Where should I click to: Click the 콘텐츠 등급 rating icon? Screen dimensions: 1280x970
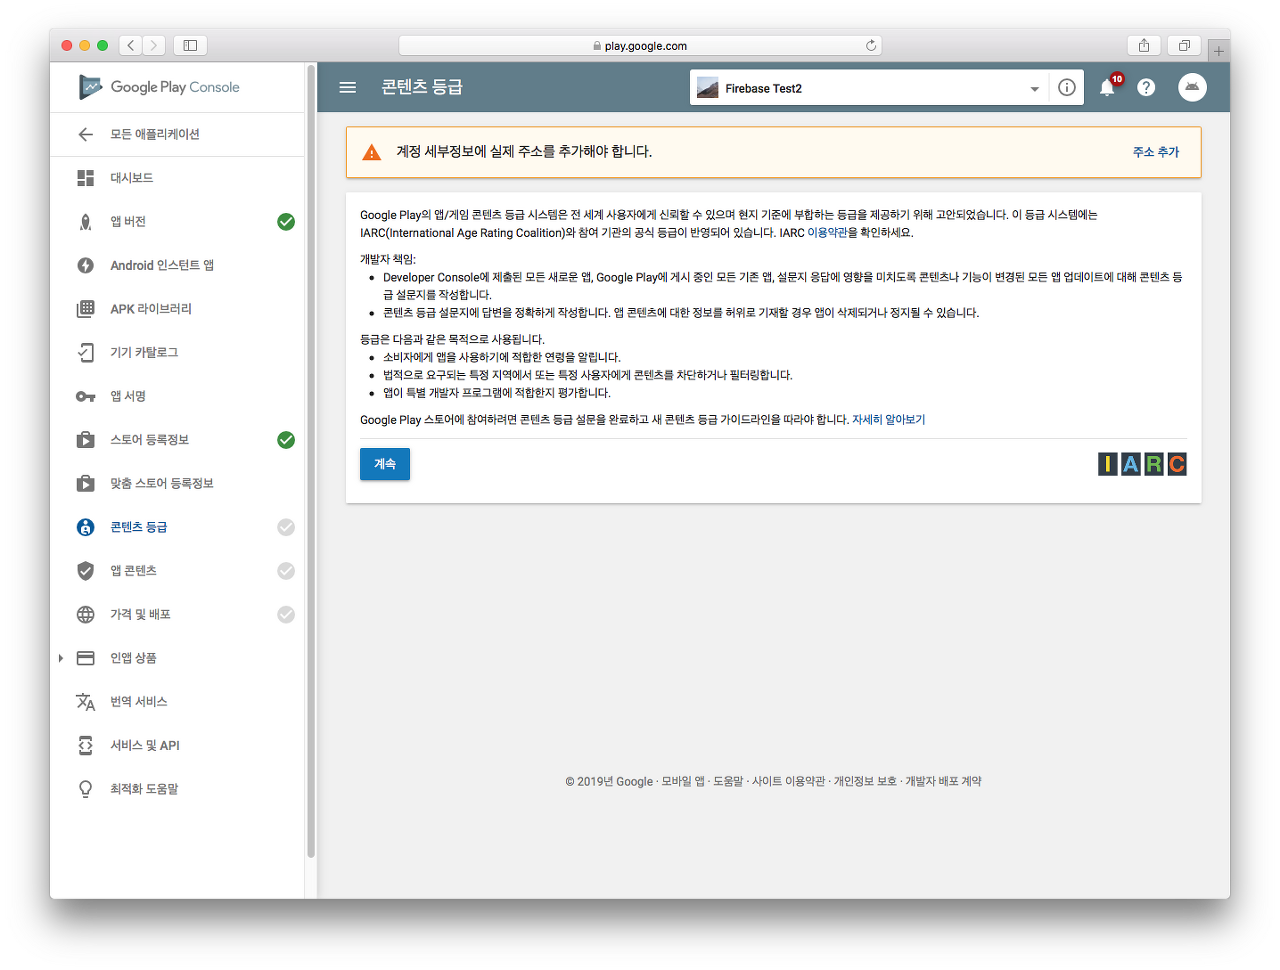pos(86,527)
